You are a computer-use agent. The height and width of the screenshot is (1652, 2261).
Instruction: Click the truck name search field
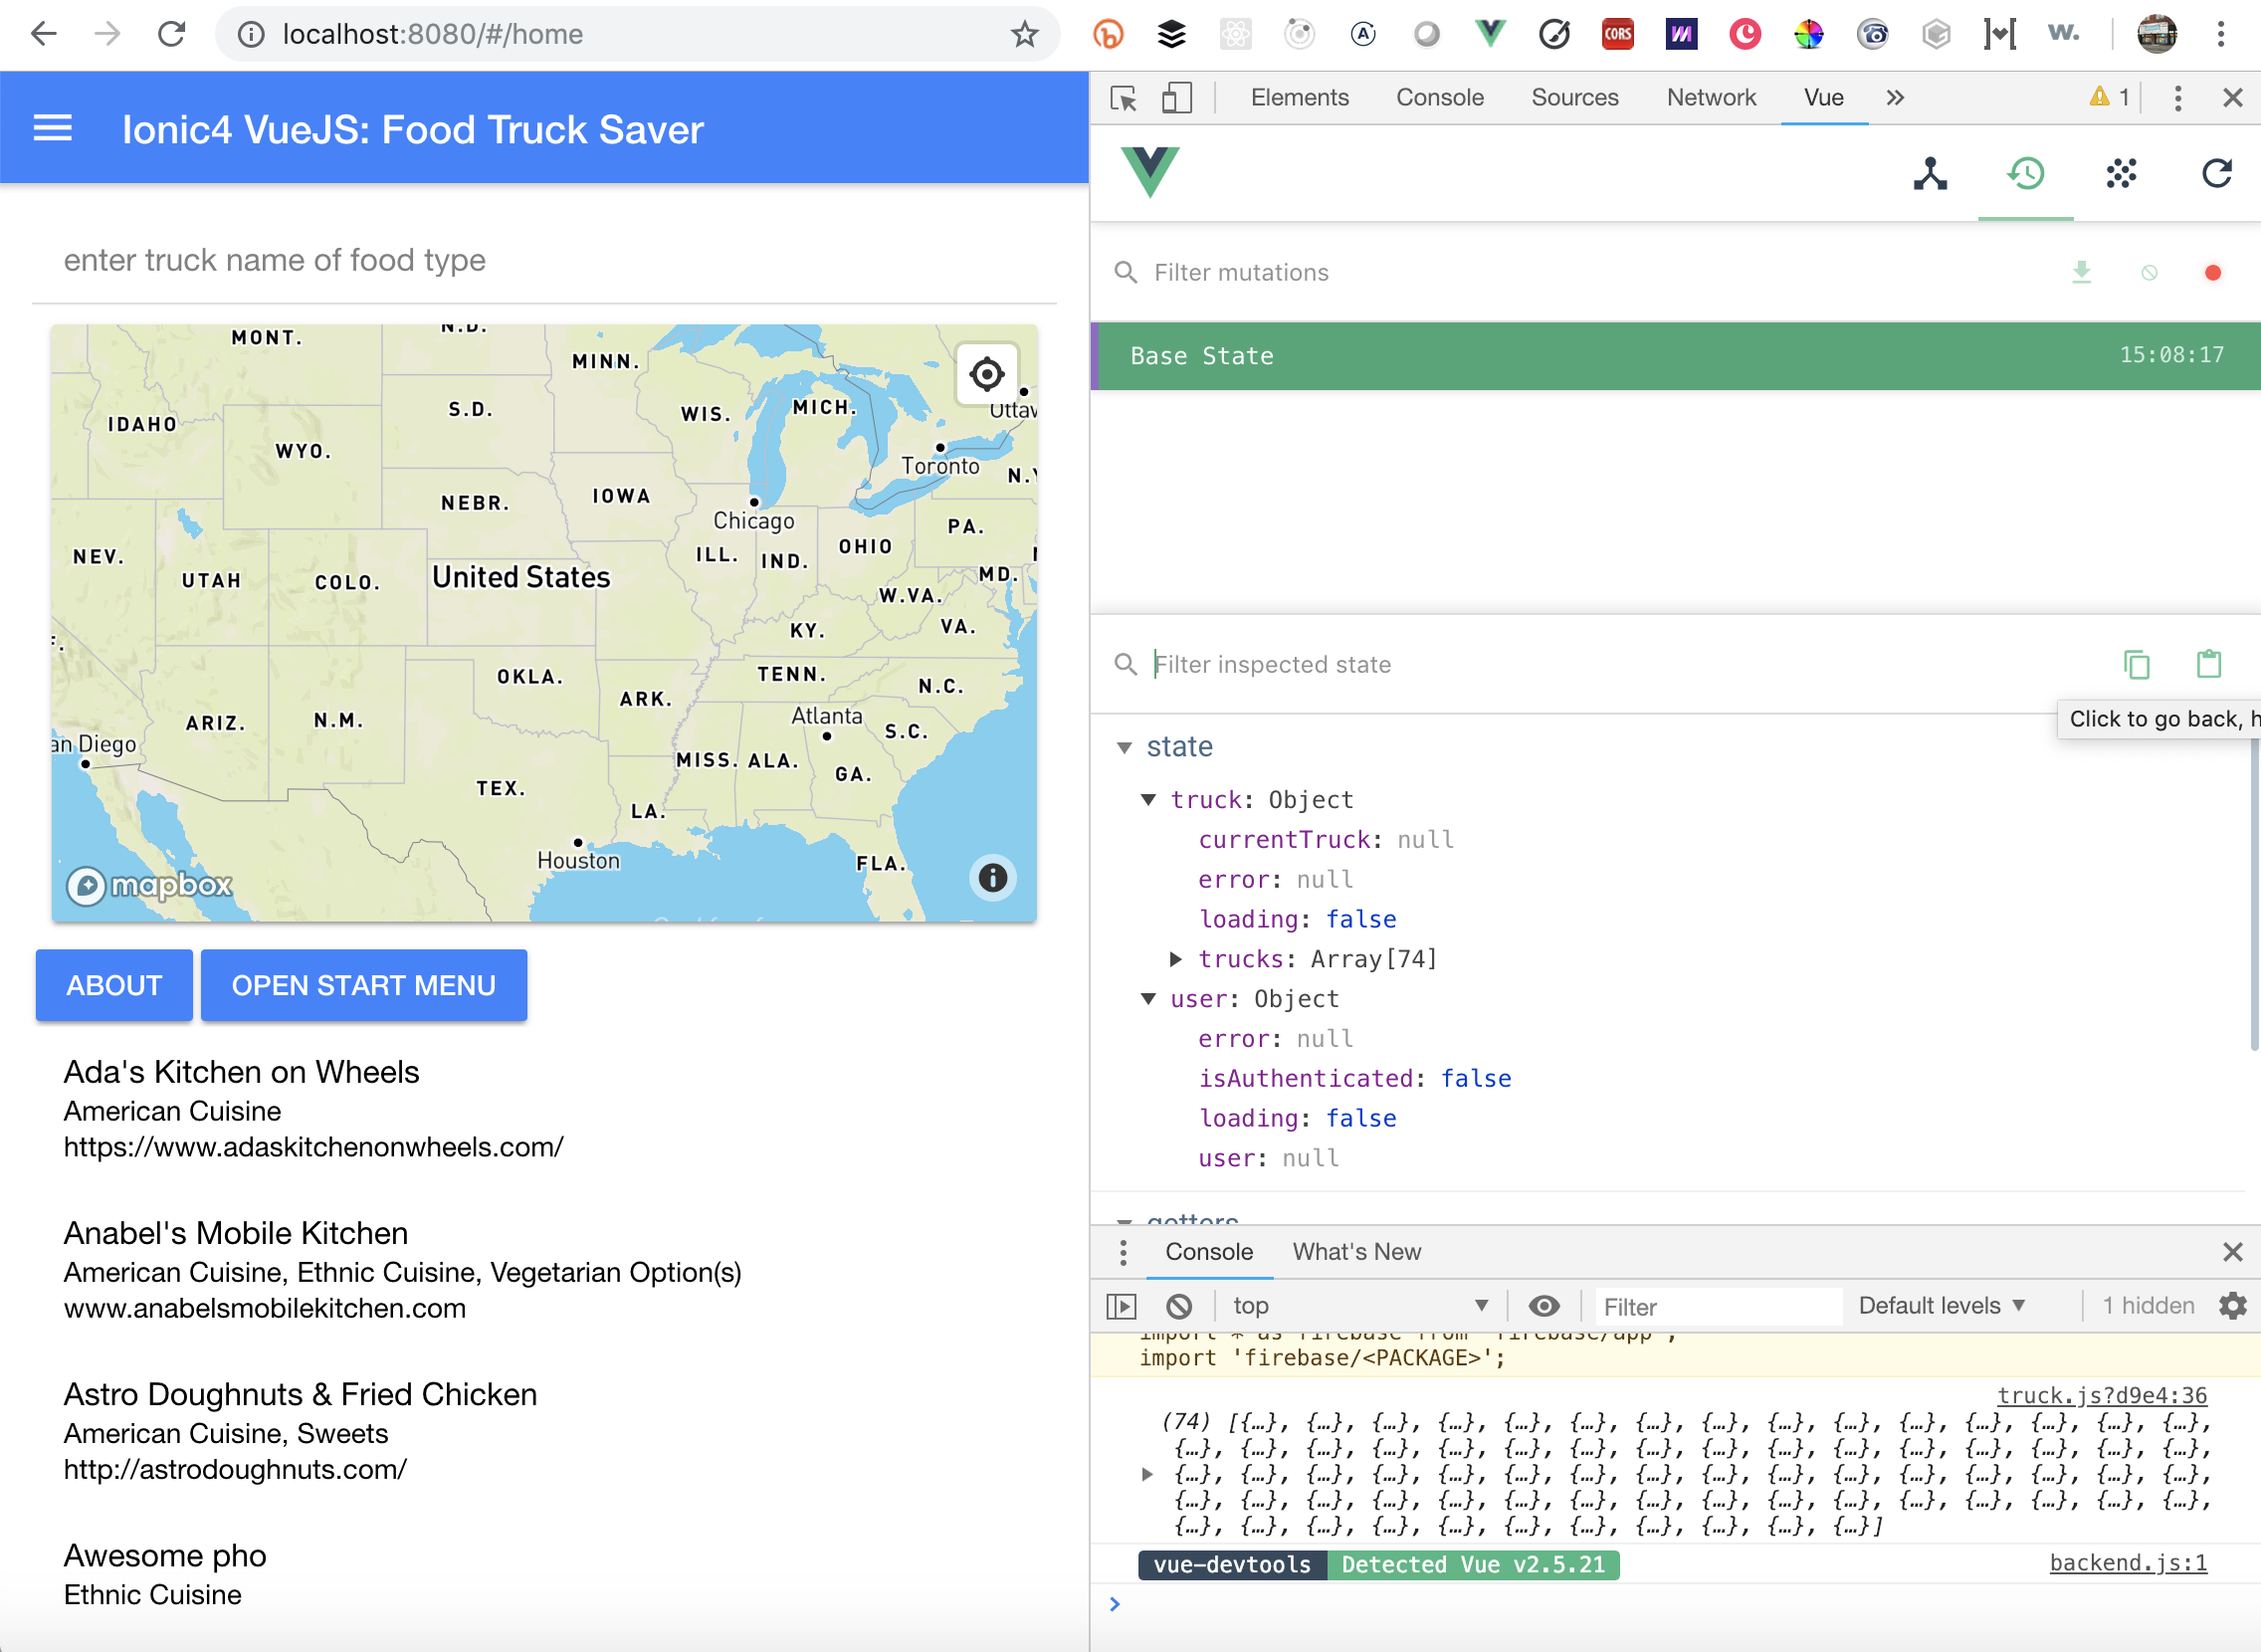(543, 261)
